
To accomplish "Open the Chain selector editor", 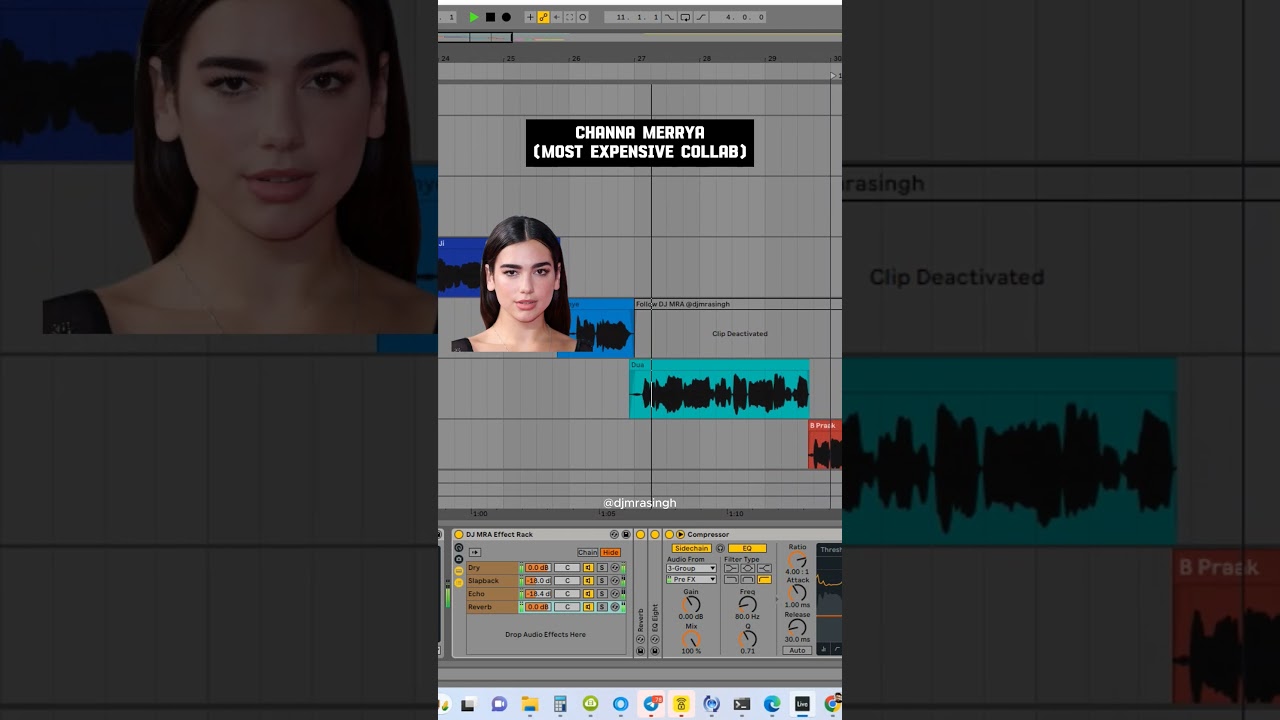I will [588, 552].
